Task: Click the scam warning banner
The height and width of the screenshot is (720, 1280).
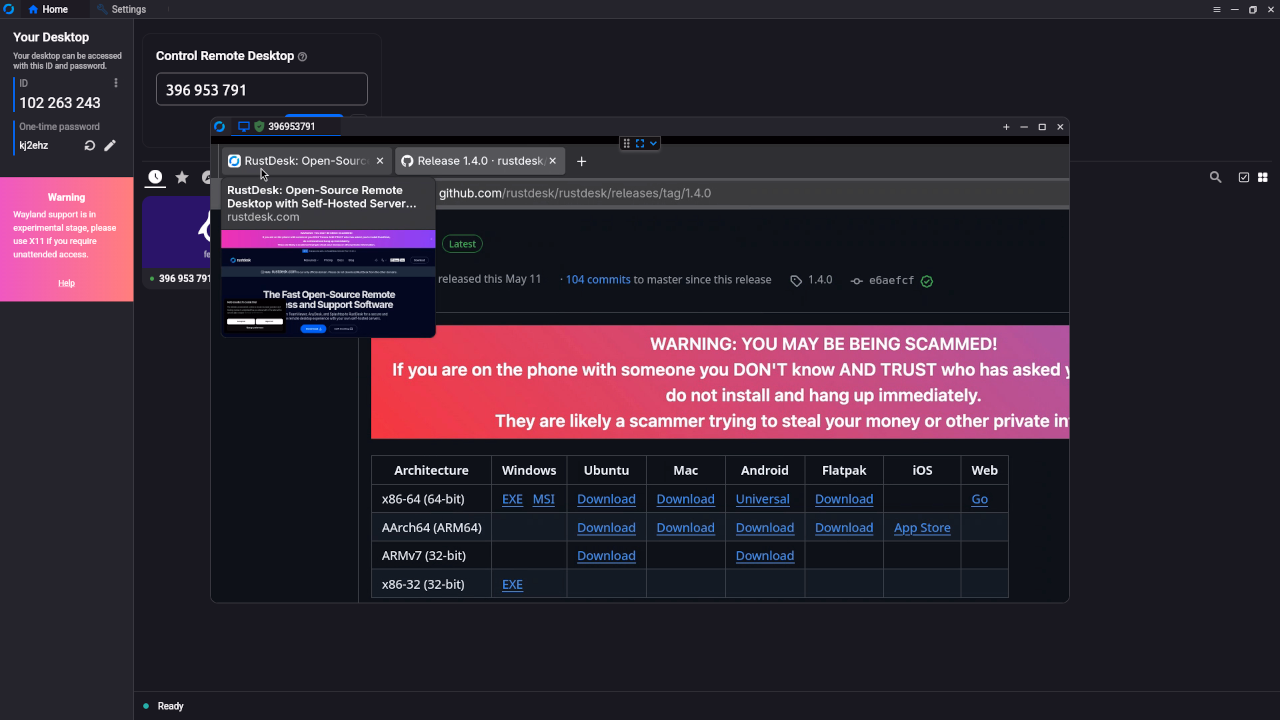Action: point(720,382)
